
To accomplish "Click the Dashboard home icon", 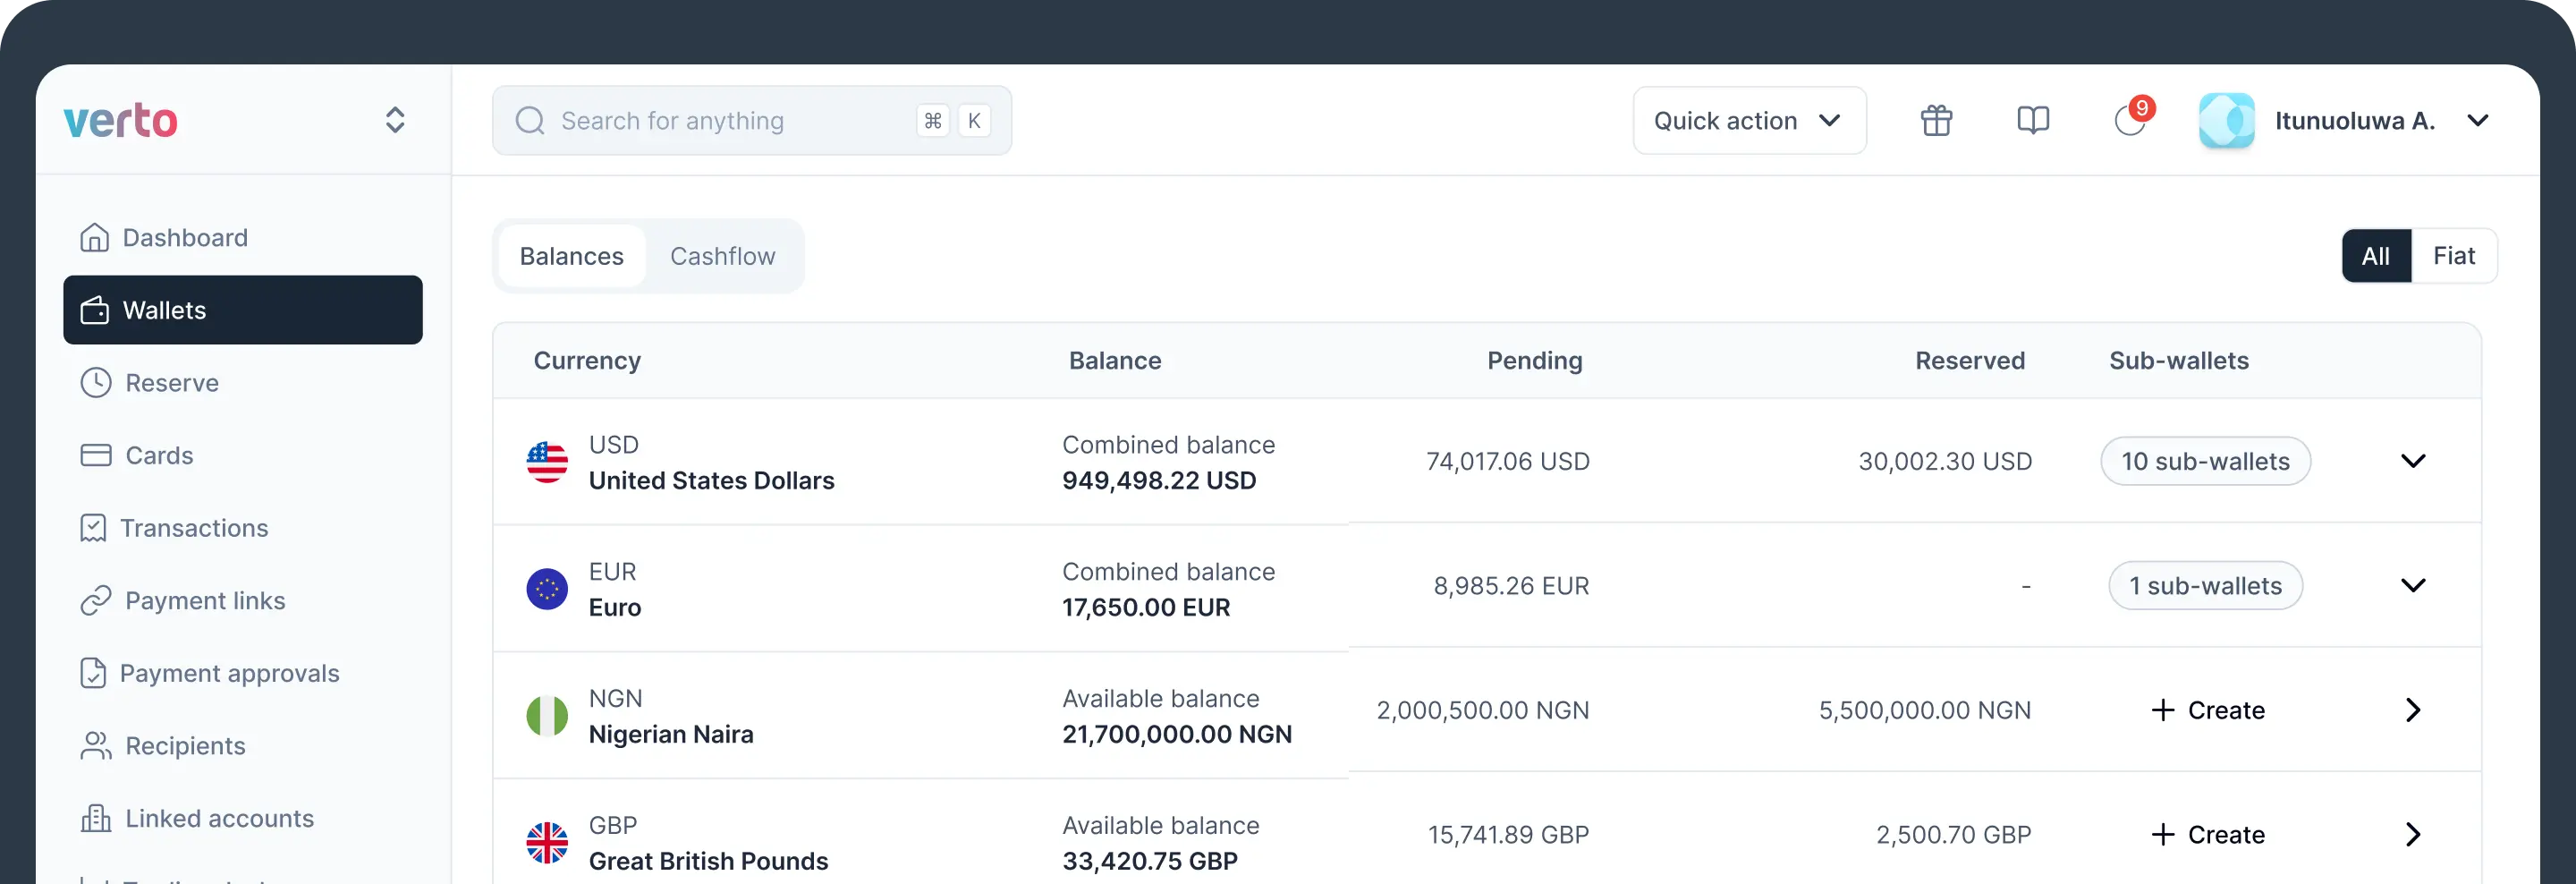I will (94, 238).
